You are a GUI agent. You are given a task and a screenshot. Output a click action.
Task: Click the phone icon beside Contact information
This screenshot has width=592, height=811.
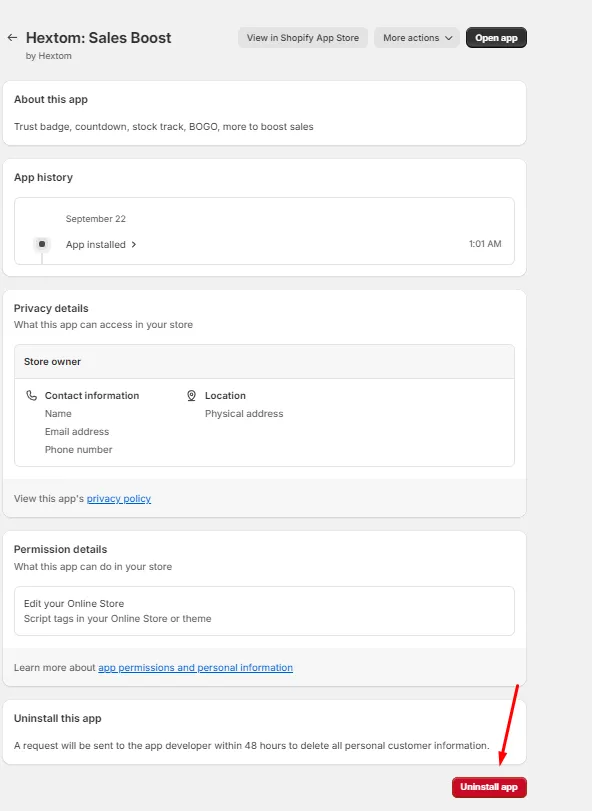(x=32, y=396)
